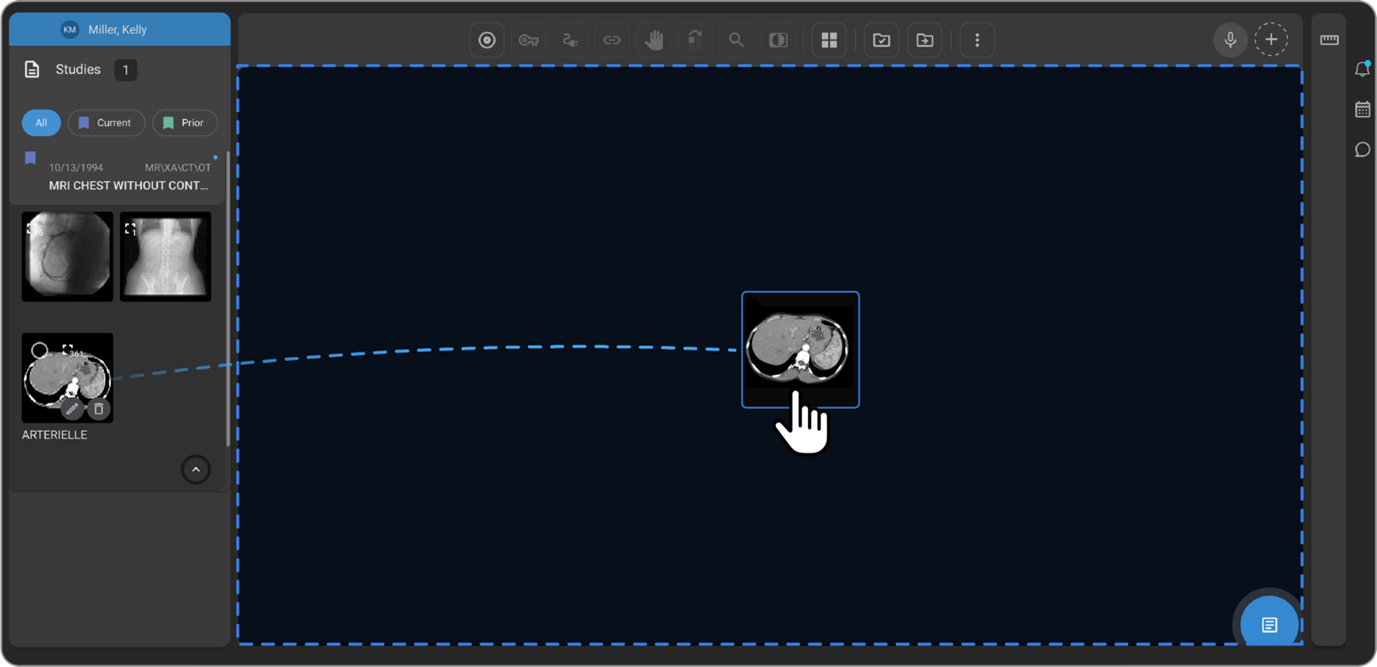This screenshot has width=1377, height=667.
Task: Open the grid layout selector
Action: click(829, 40)
